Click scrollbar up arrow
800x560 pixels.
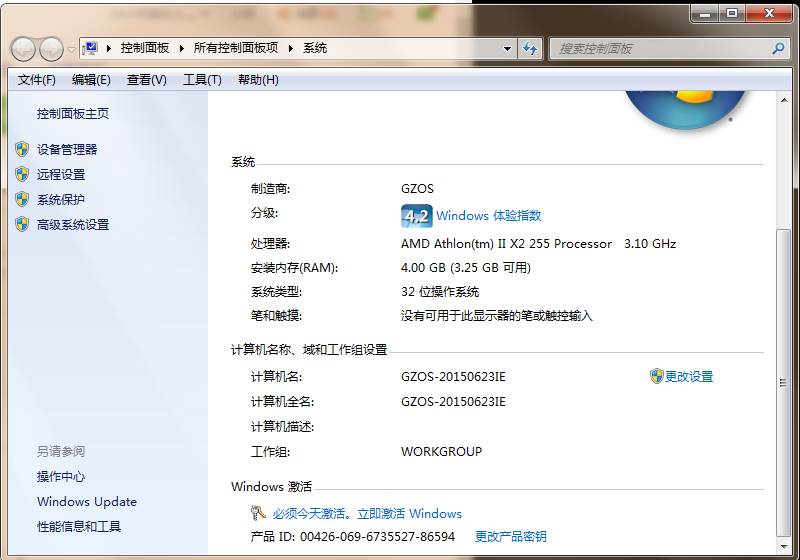coord(784,100)
